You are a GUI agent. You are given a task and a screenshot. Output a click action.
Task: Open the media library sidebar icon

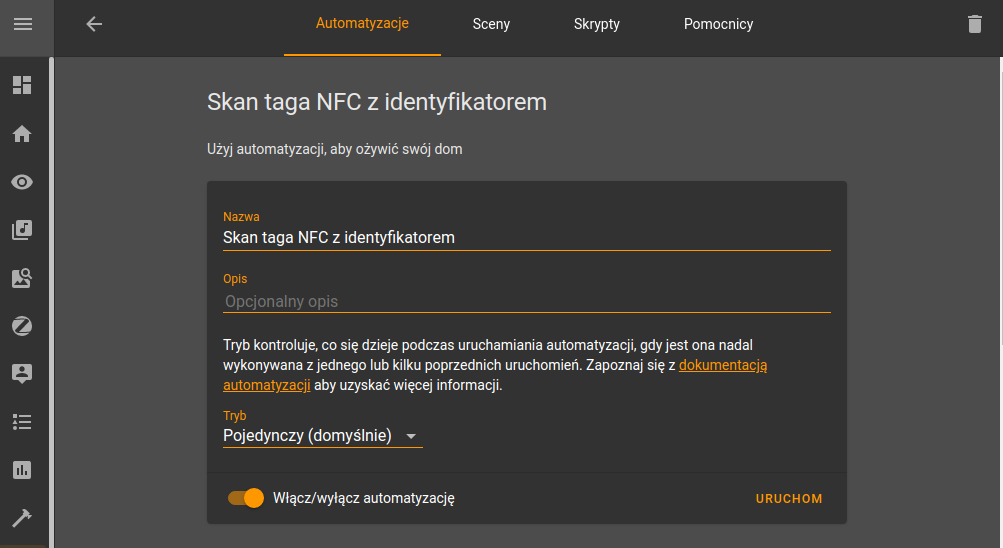[22, 230]
